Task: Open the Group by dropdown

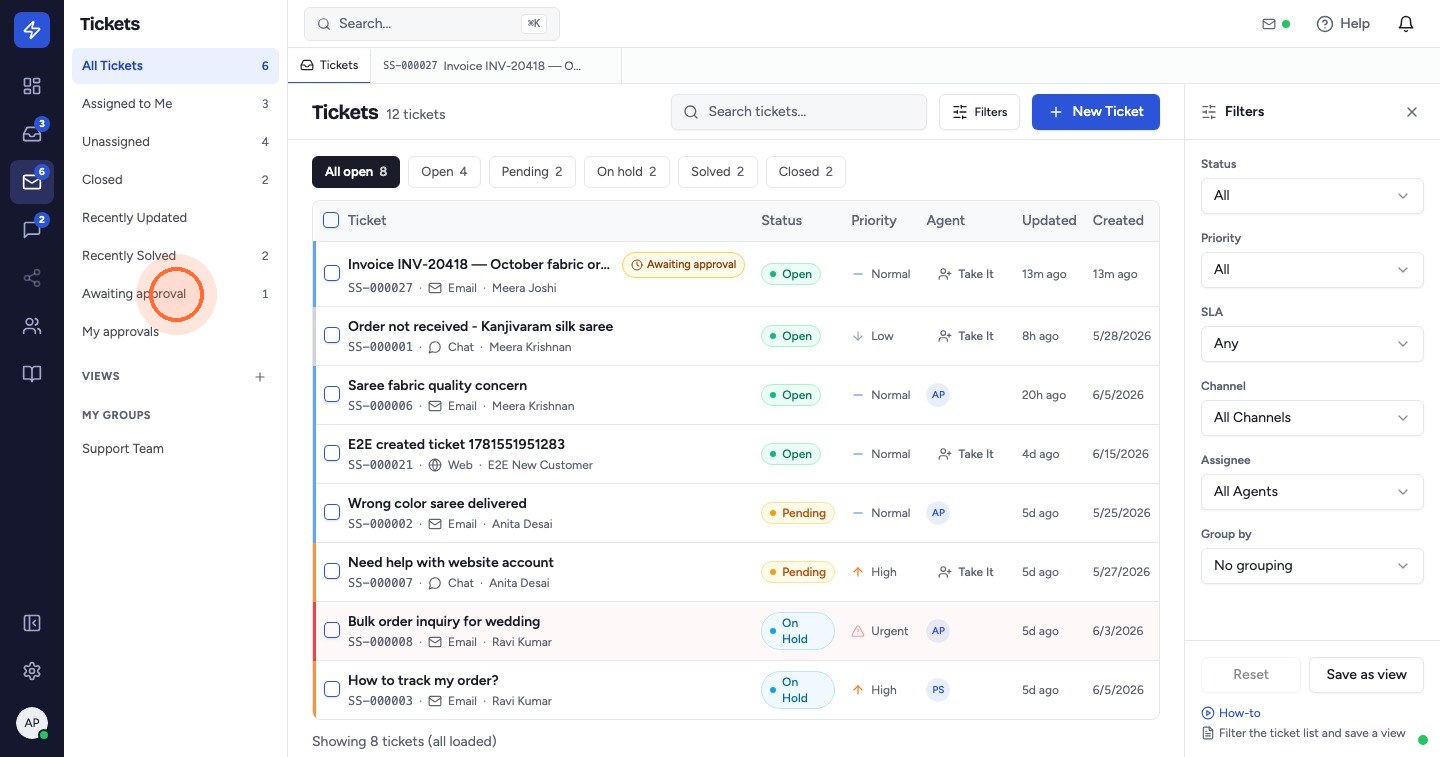Action: 1312,565
